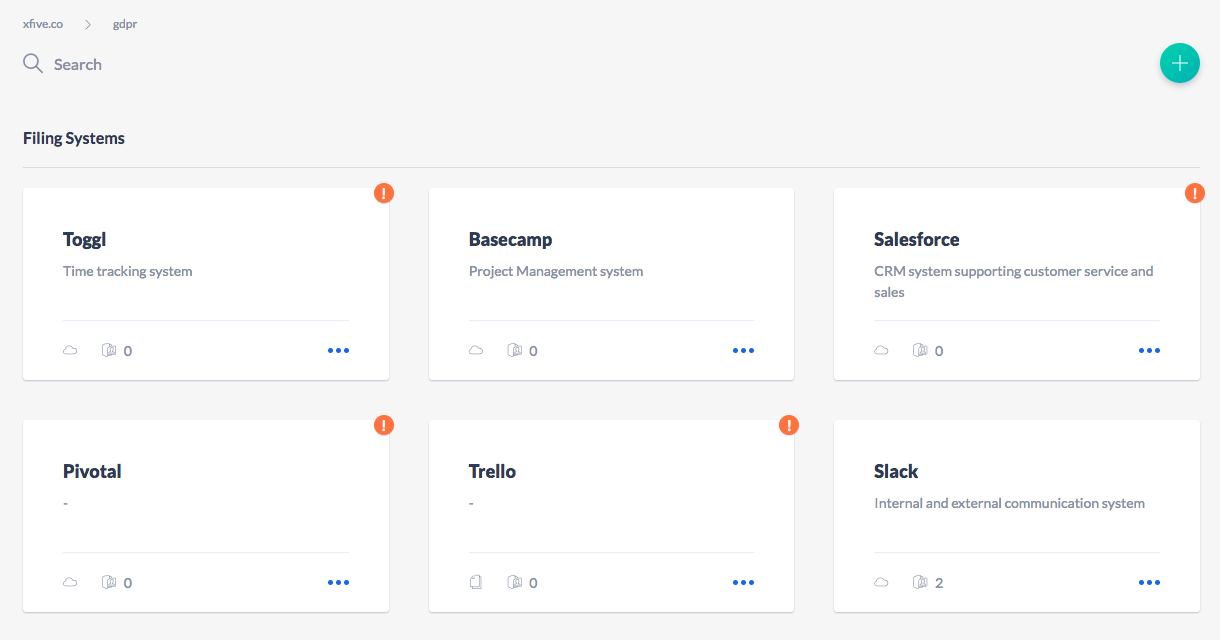Click 'Time tracking system' description text

(127, 271)
